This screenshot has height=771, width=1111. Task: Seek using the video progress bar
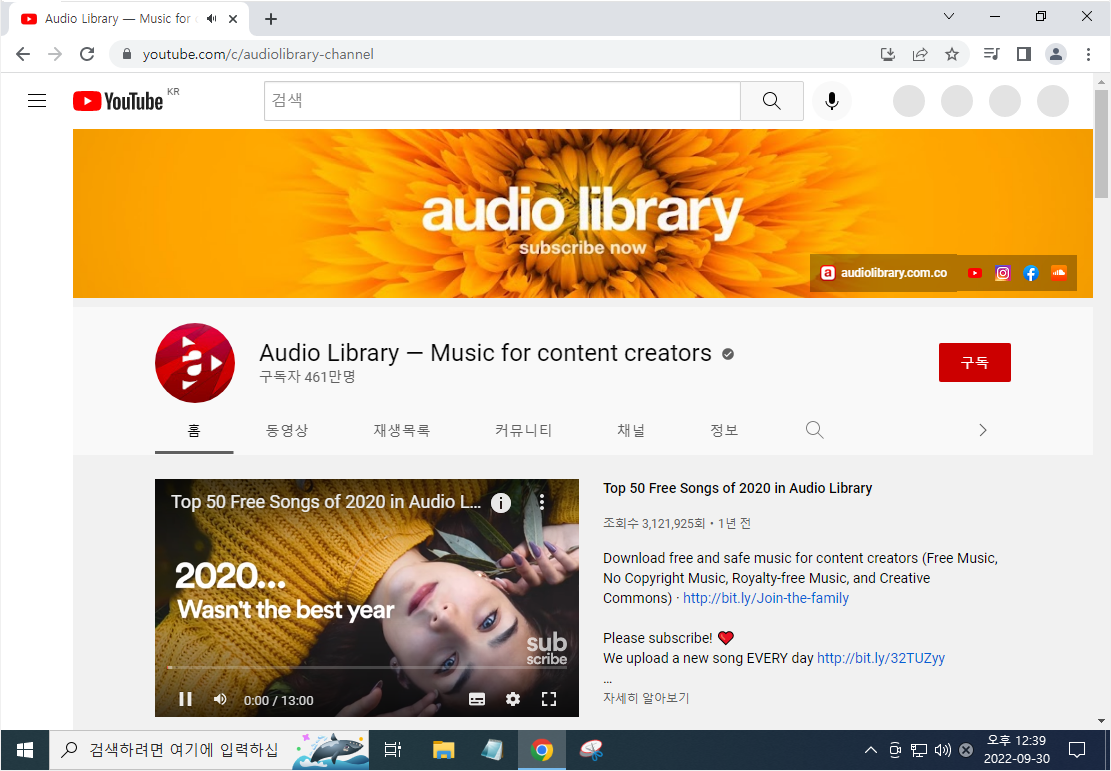pos(367,668)
